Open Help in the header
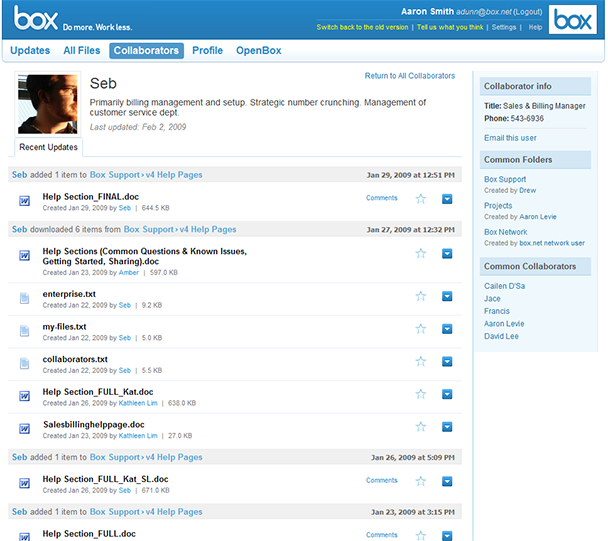608x541 pixels. click(x=535, y=27)
